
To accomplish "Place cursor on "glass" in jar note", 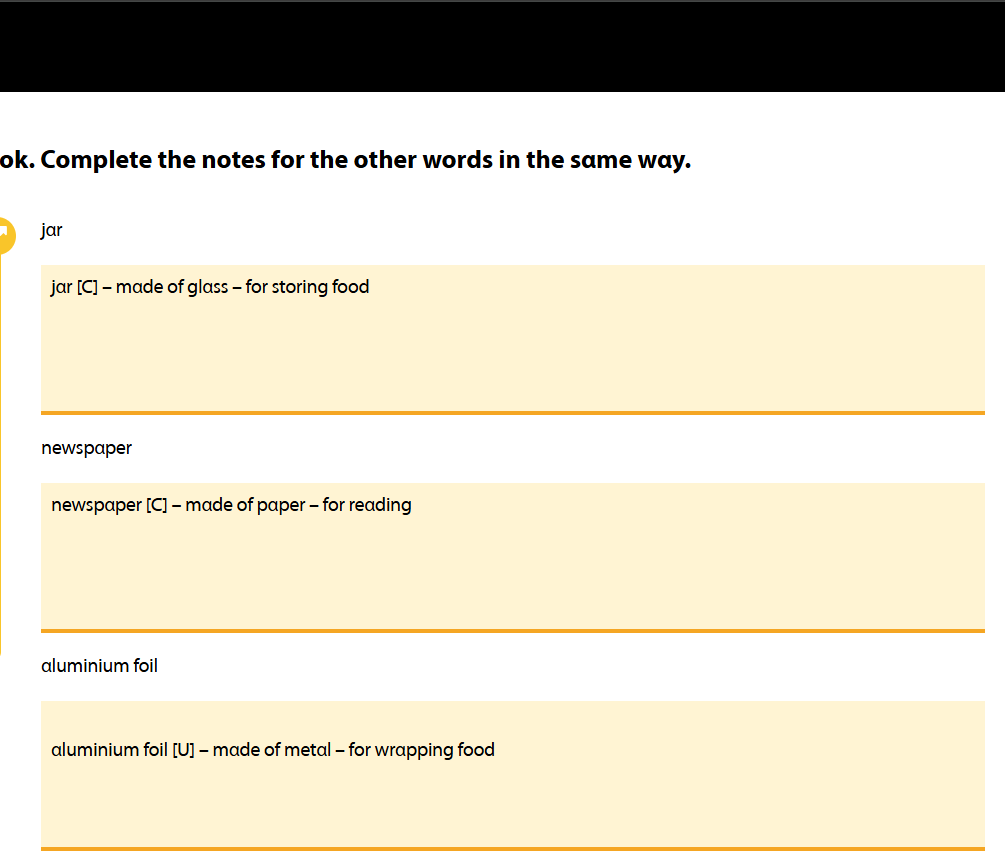I will click(208, 288).
